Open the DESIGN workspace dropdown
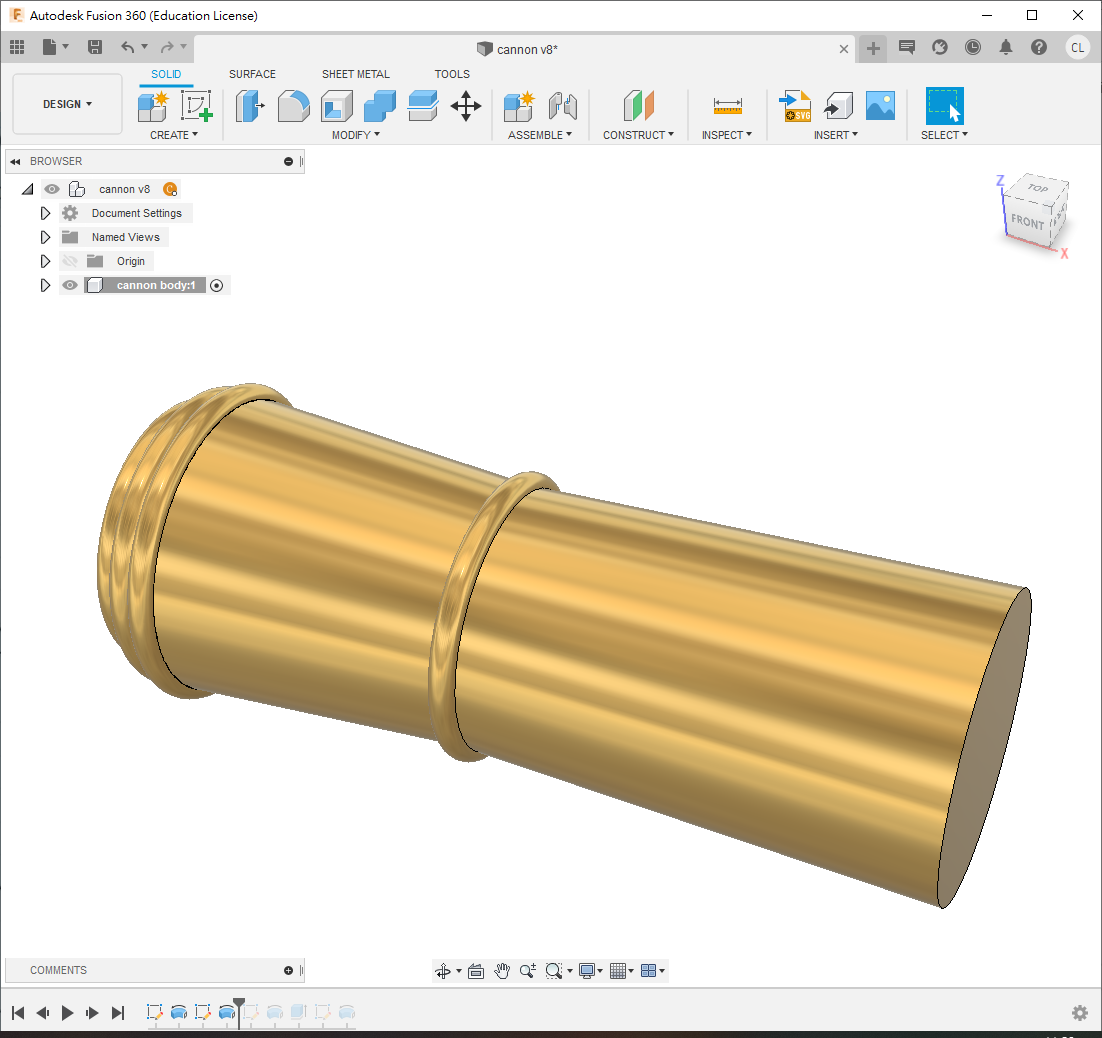The width and height of the screenshot is (1102, 1038). coord(67,104)
